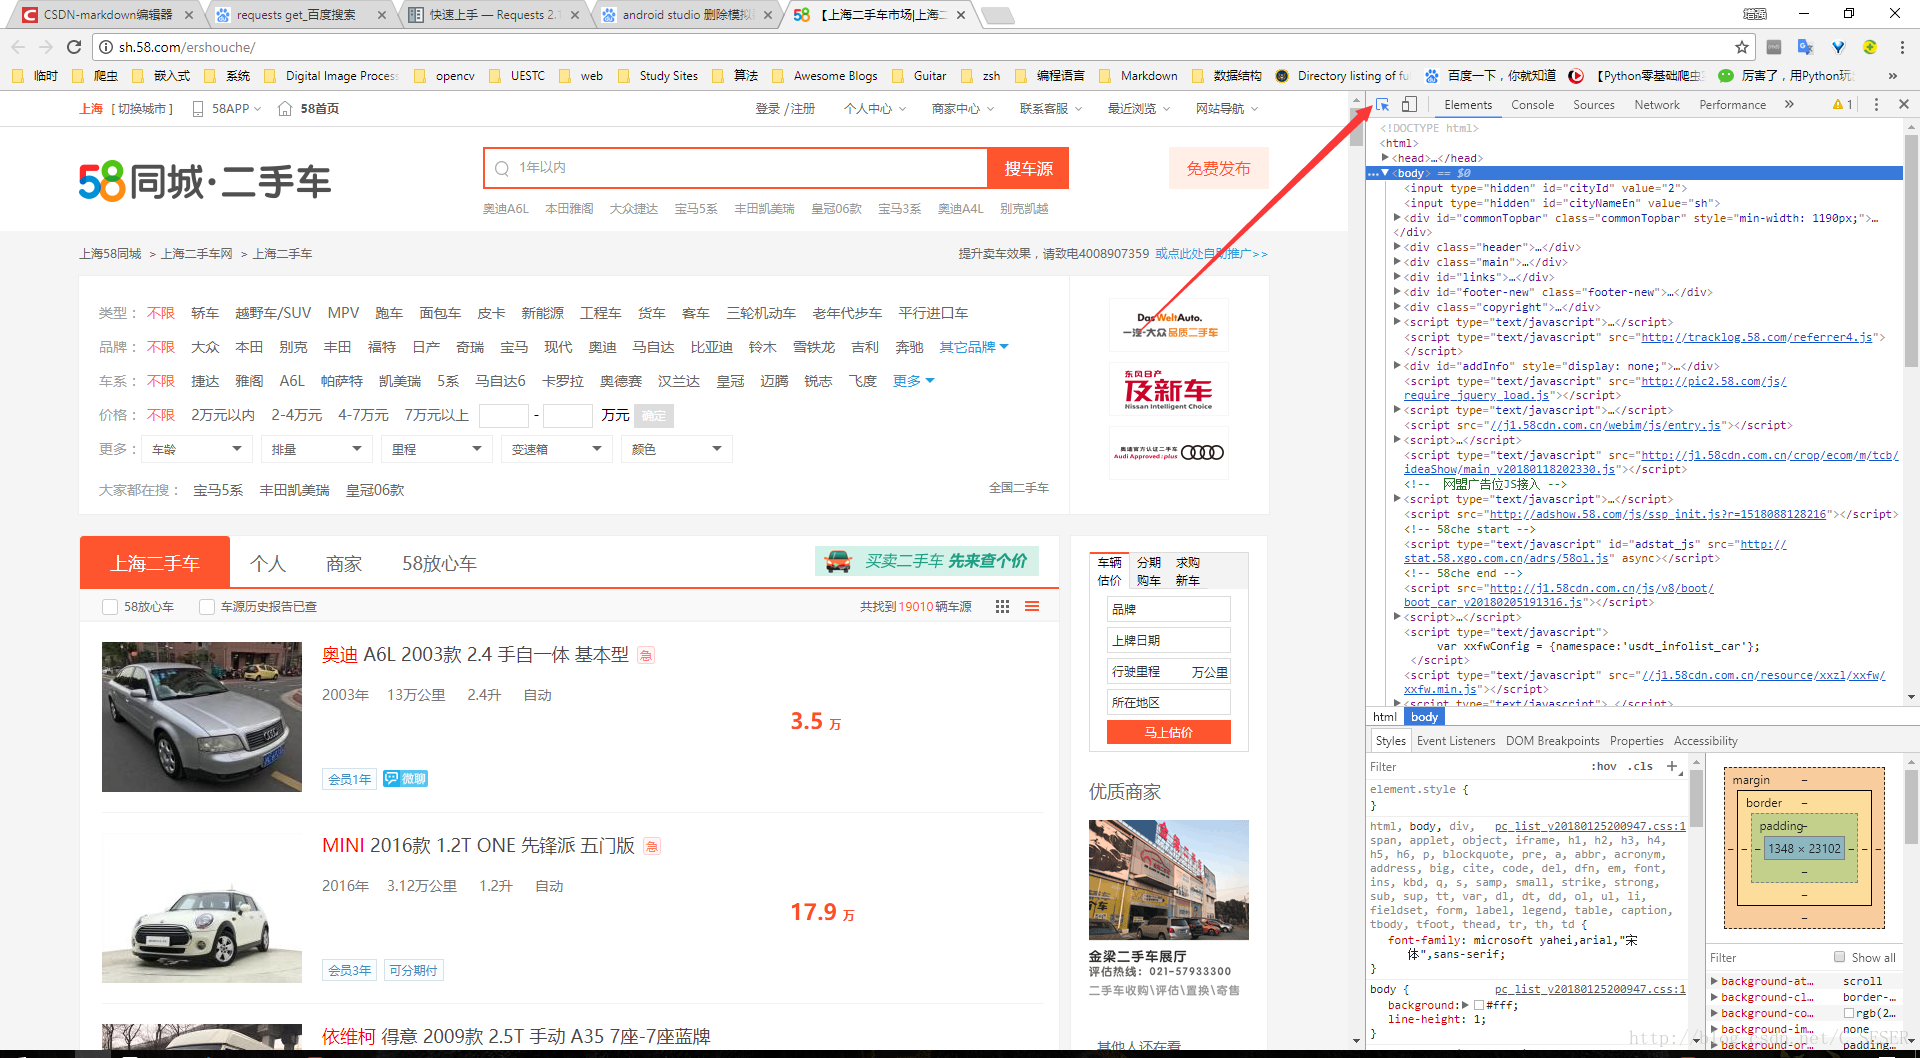The width and height of the screenshot is (1920, 1058).
Task: Switch to the Console tab
Action: pyautogui.click(x=1532, y=105)
